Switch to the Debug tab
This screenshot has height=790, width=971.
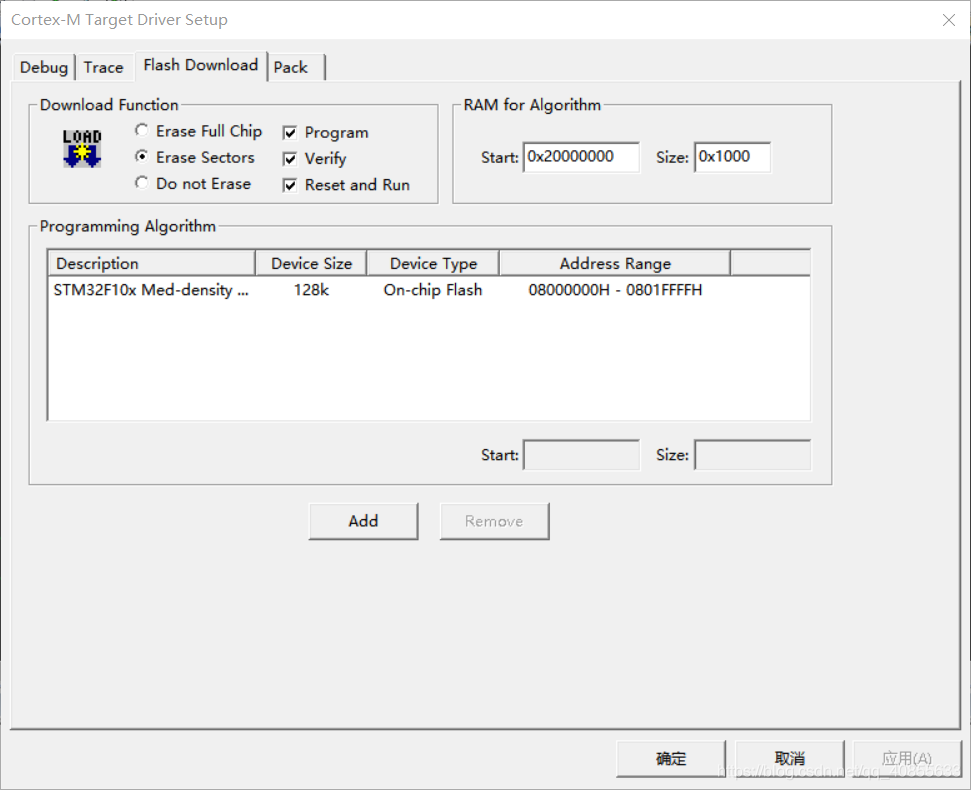[44, 67]
